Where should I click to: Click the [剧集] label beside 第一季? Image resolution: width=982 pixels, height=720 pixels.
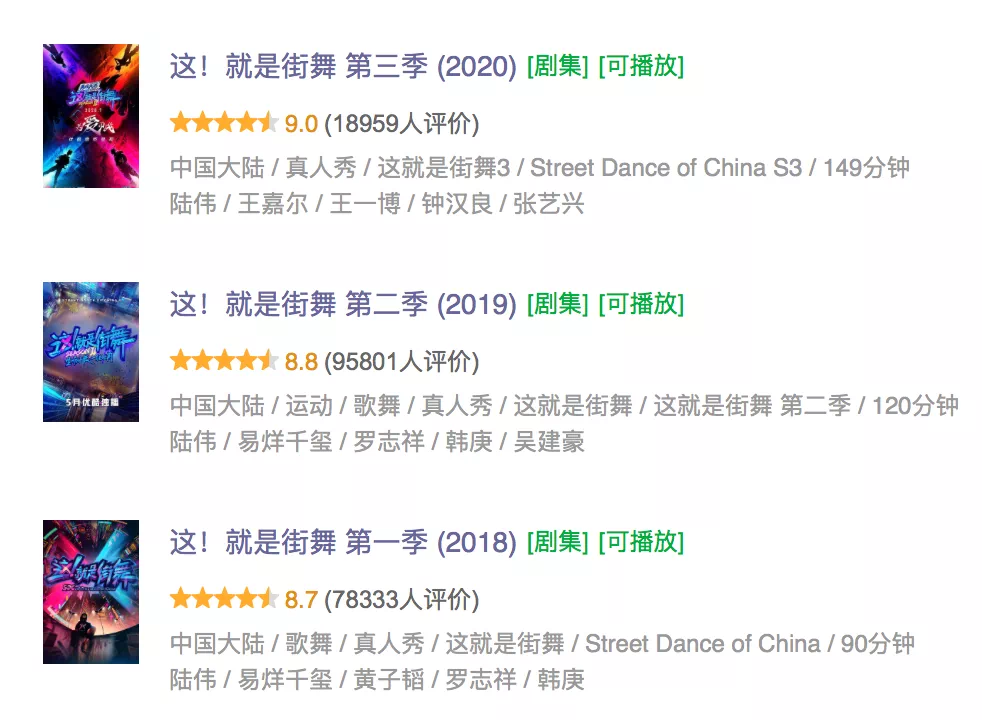tap(557, 542)
